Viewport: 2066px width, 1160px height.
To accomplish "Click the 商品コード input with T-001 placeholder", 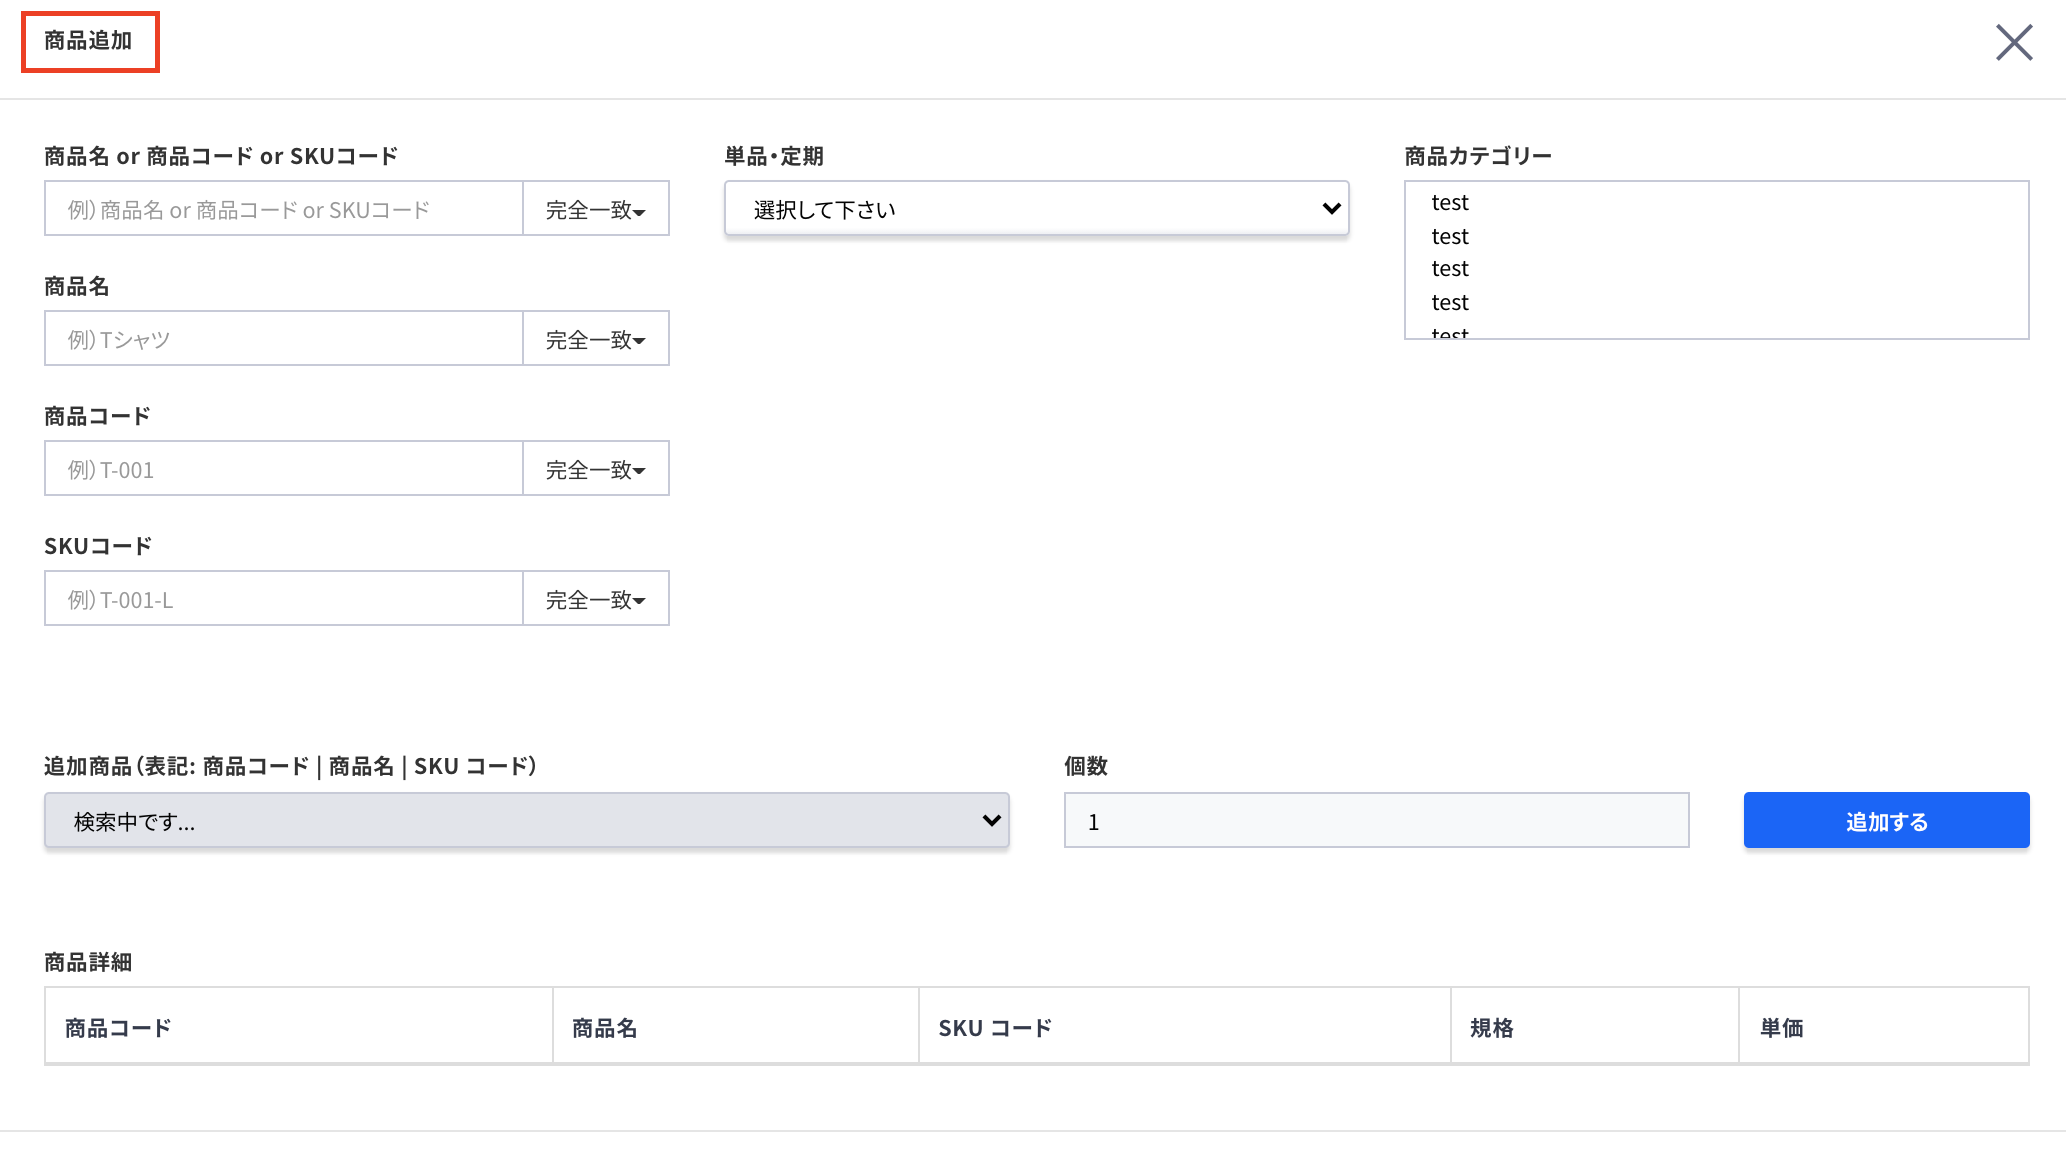I will [x=284, y=468].
